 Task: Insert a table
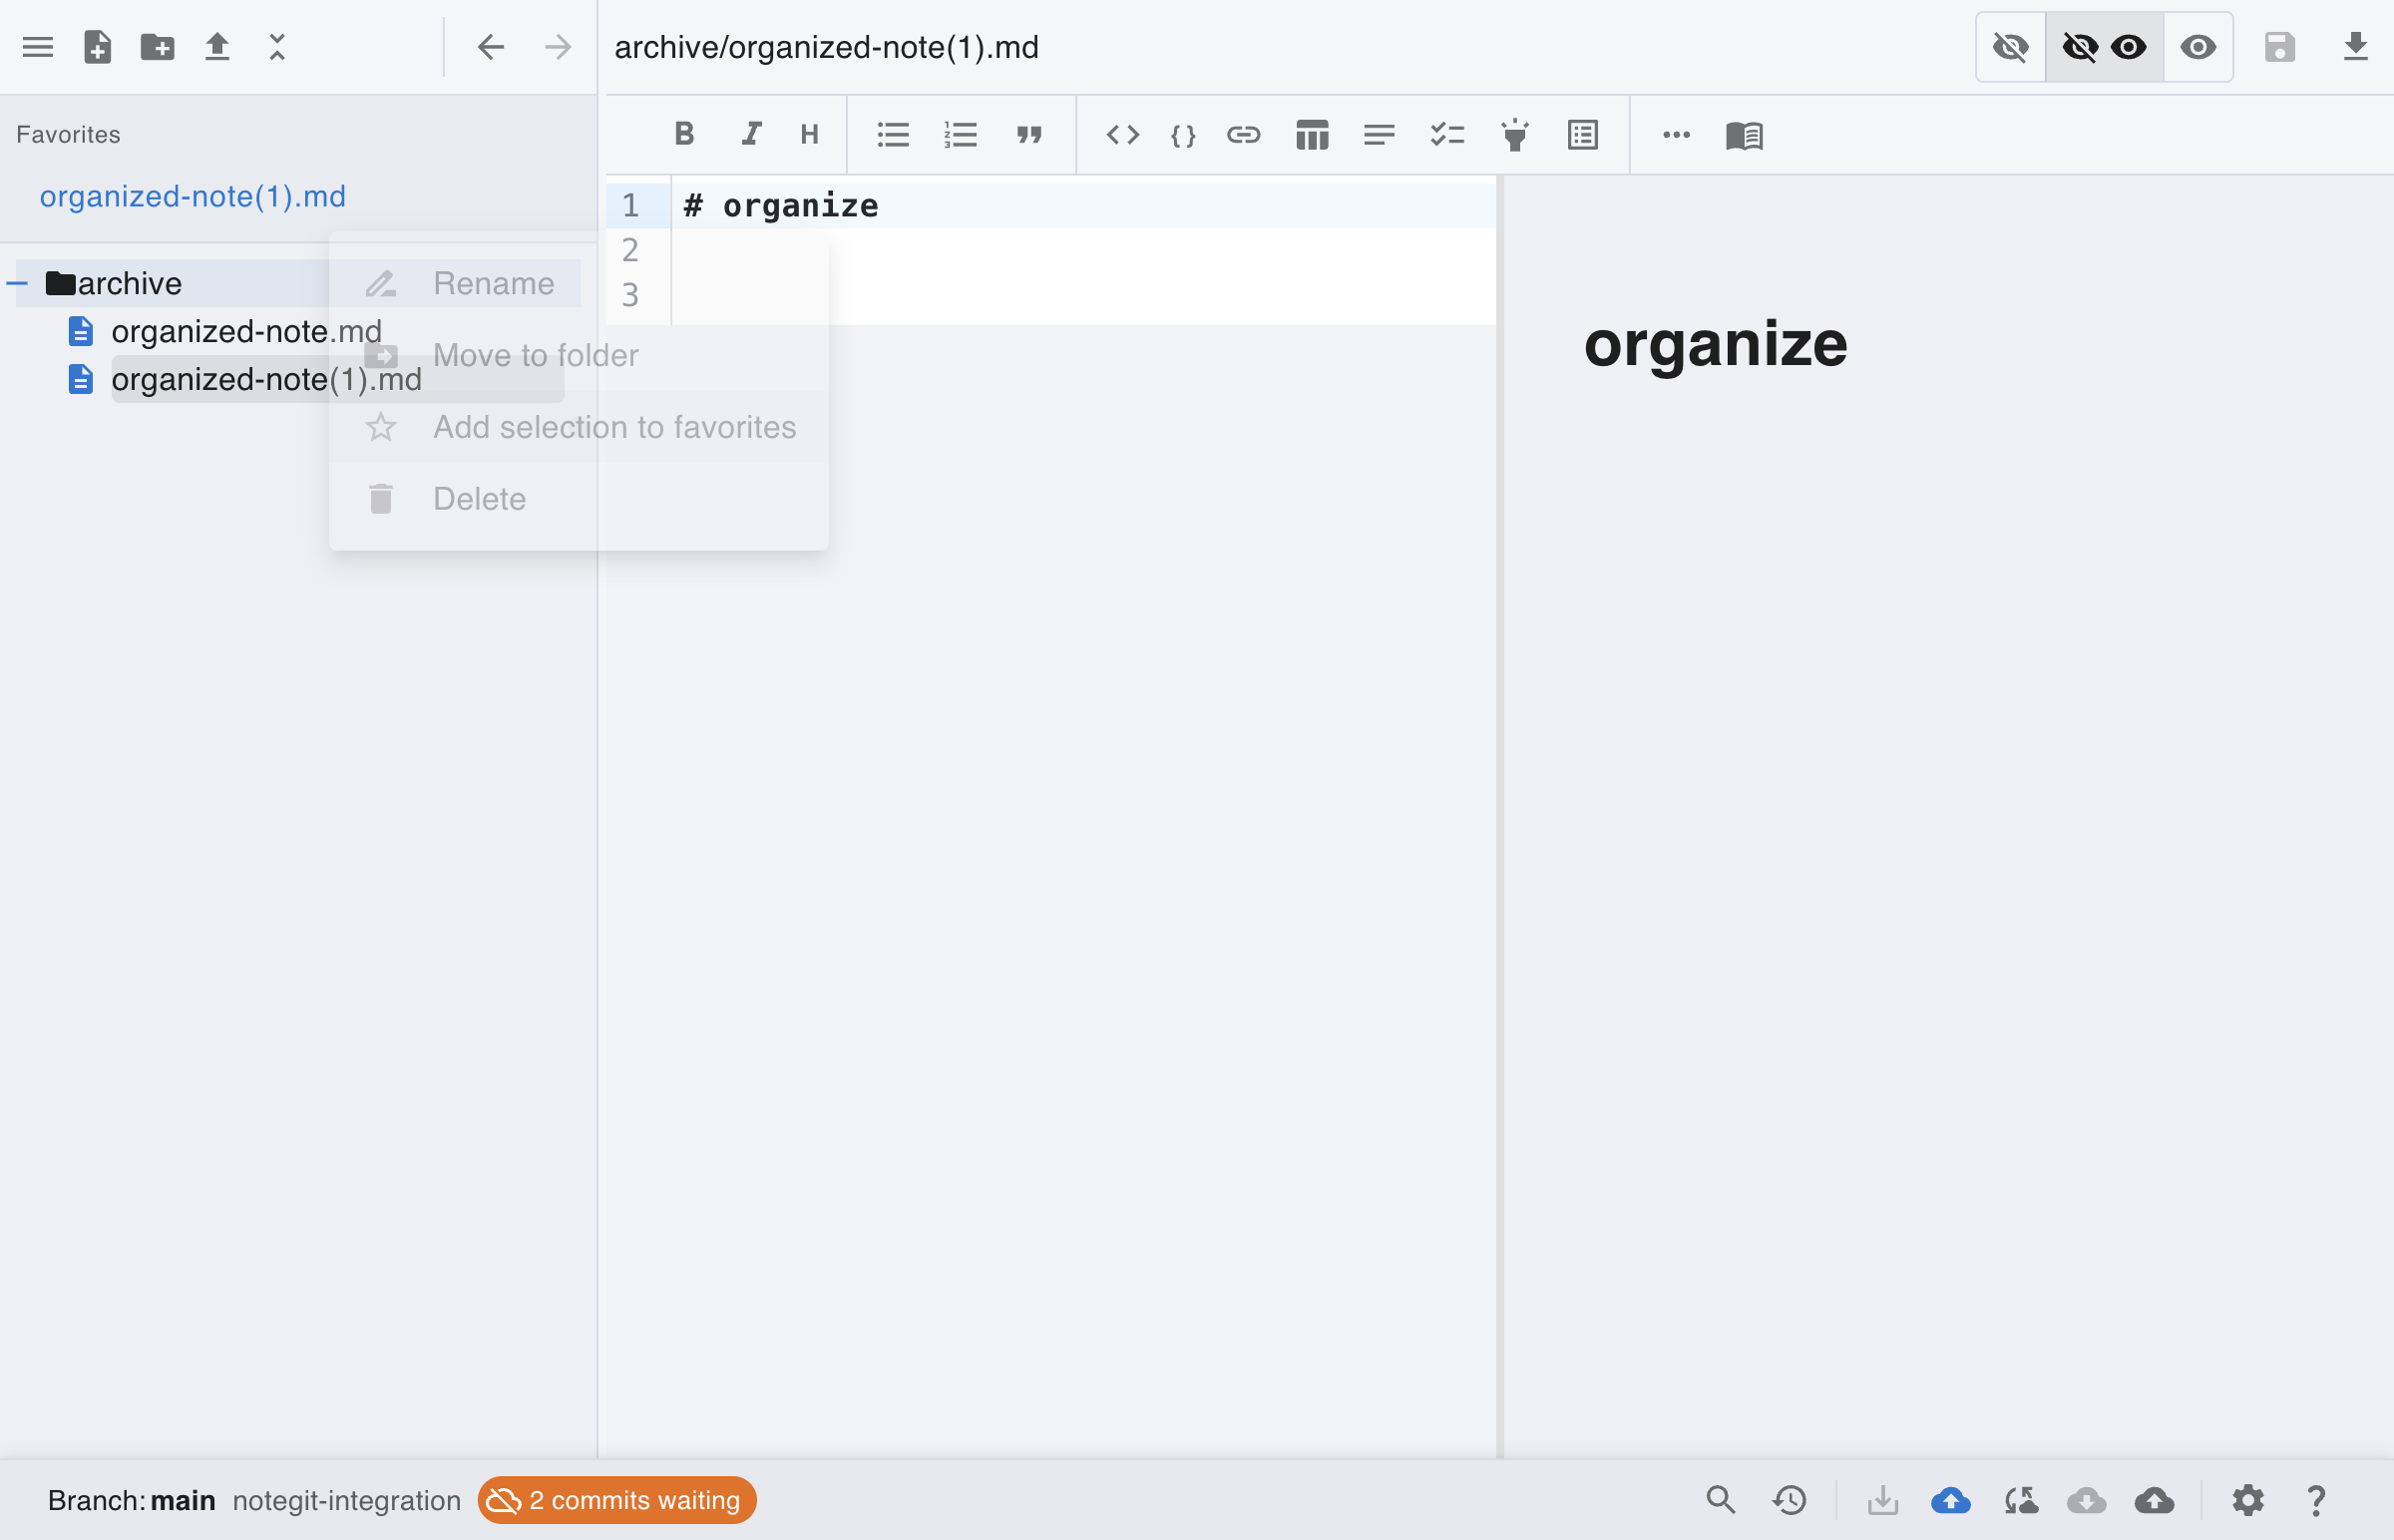pos(1312,134)
